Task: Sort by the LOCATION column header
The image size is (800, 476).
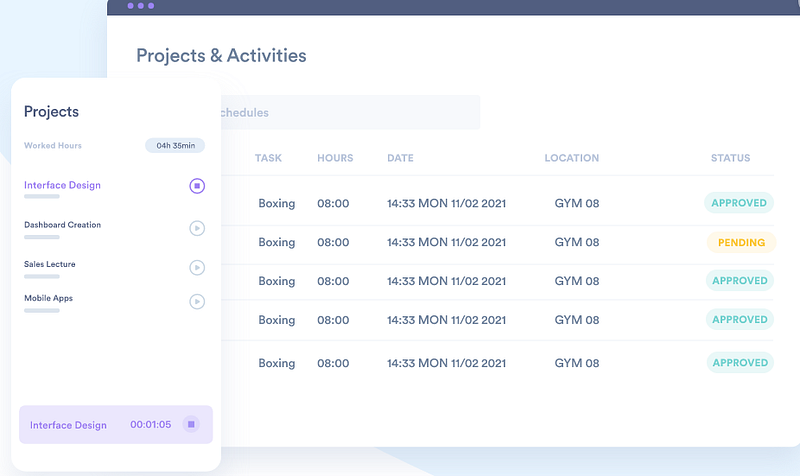Action: [x=571, y=158]
